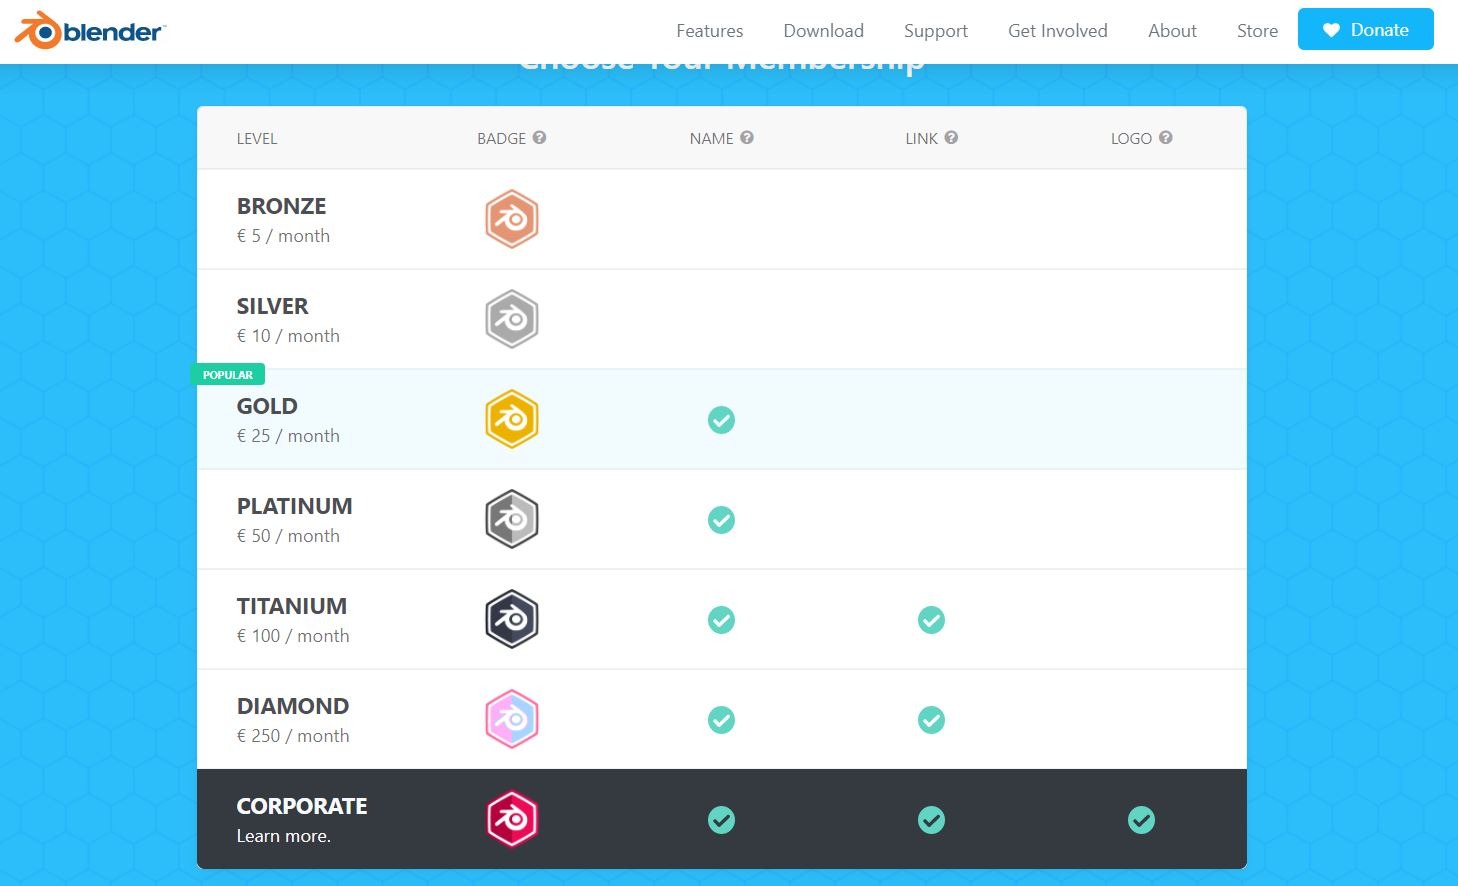Screen dimensions: 1458x886
Task: Click the Platinum membership badge icon
Action: 512,519
